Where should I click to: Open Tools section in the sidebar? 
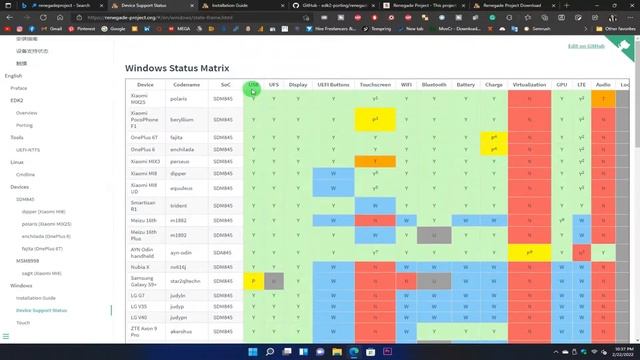17,138
